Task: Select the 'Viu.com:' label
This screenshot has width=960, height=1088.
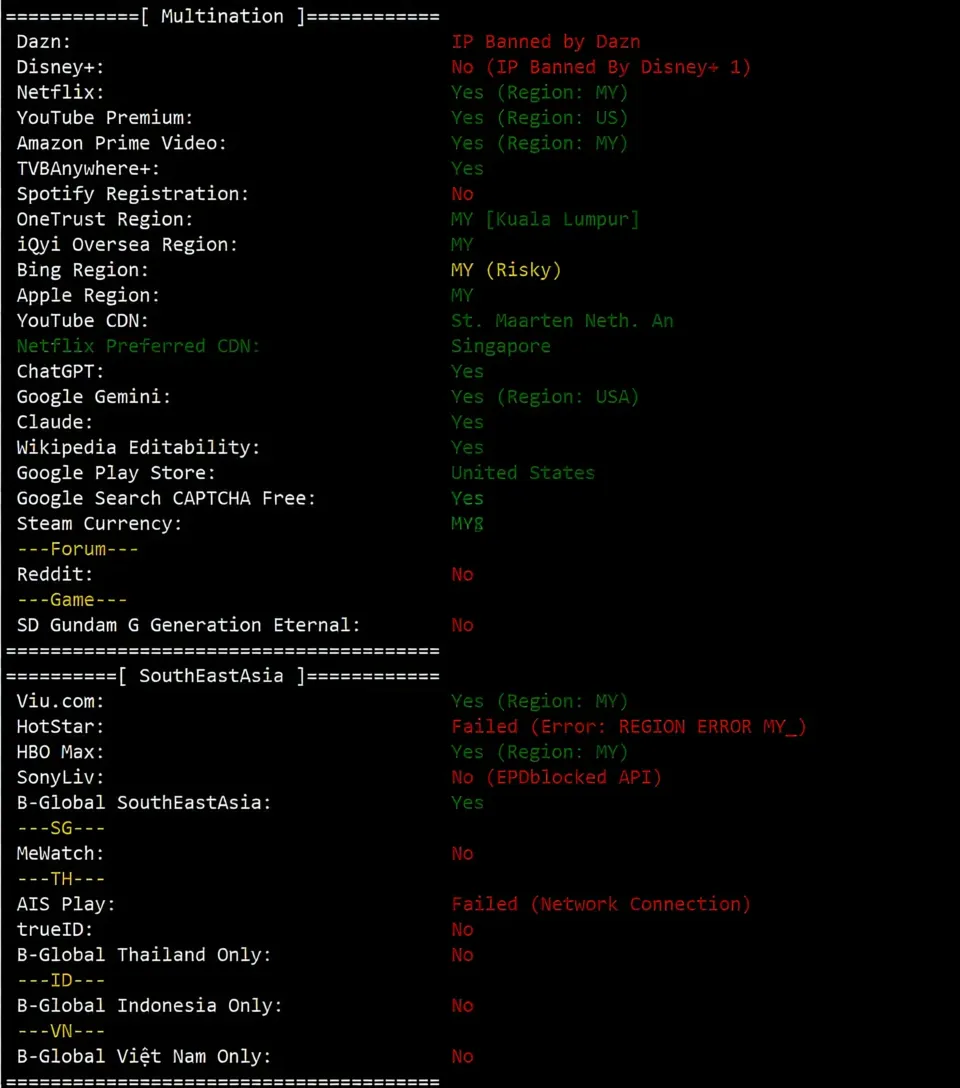Action: click(60, 702)
